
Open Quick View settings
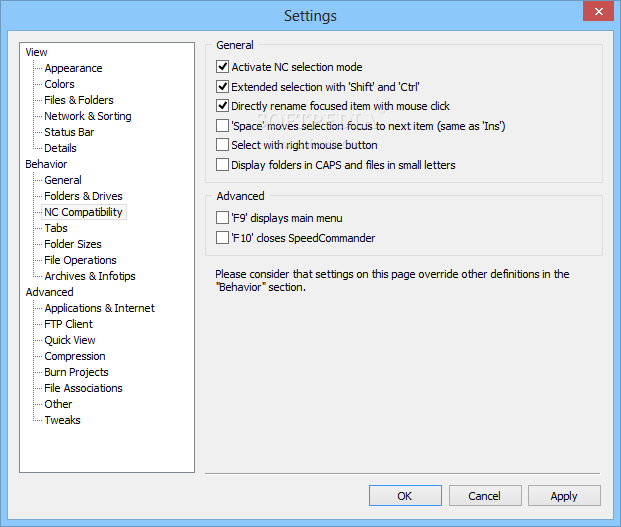70,340
